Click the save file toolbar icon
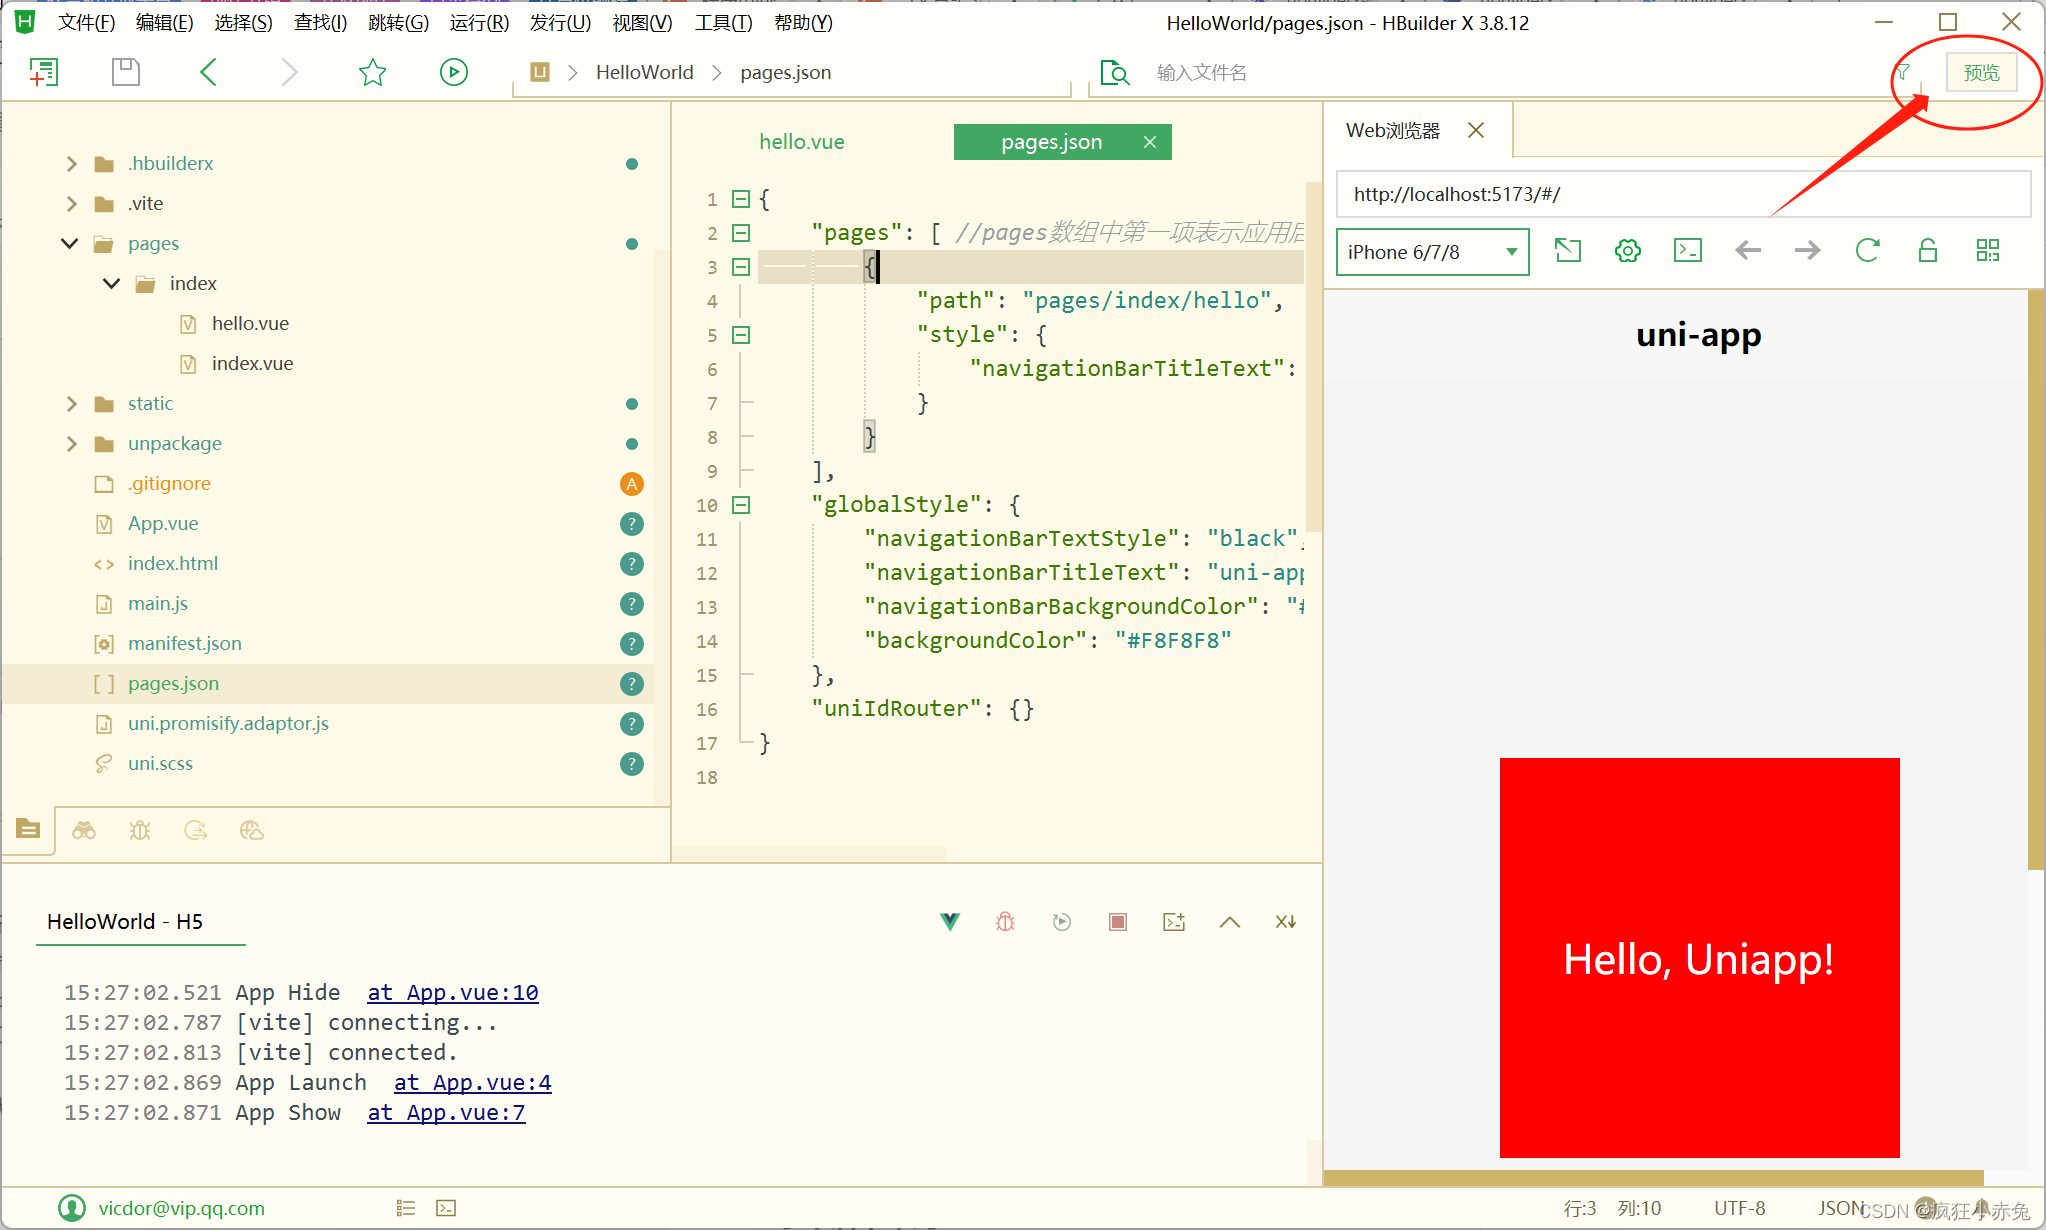This screenshot has height=1230, width=2046. [125, 72]
